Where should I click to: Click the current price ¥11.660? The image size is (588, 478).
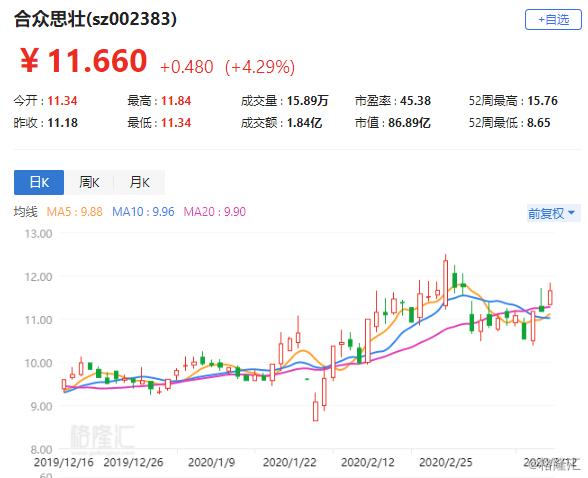pyautogui.click(x=83, y=60)
